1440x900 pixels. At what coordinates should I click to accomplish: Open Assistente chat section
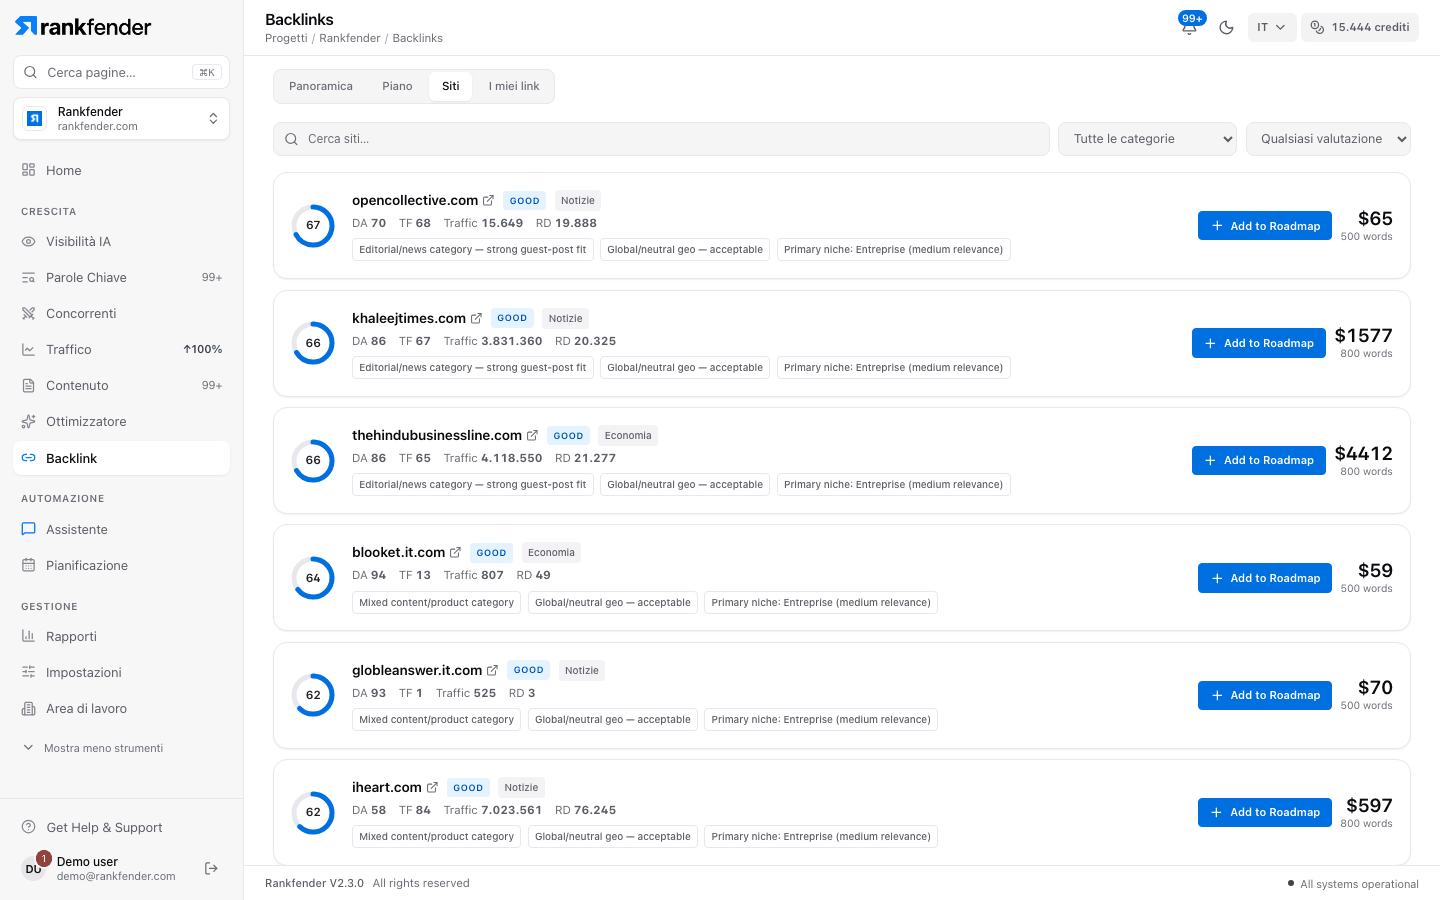coord(121,529)
